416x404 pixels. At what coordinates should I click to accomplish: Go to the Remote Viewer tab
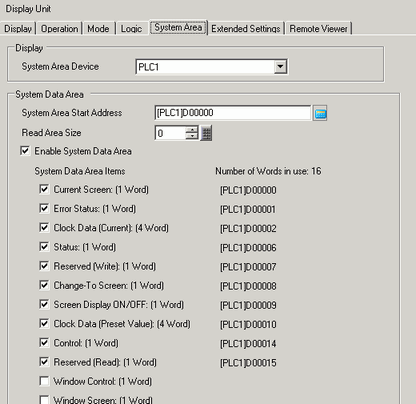[x=318, y=29]
